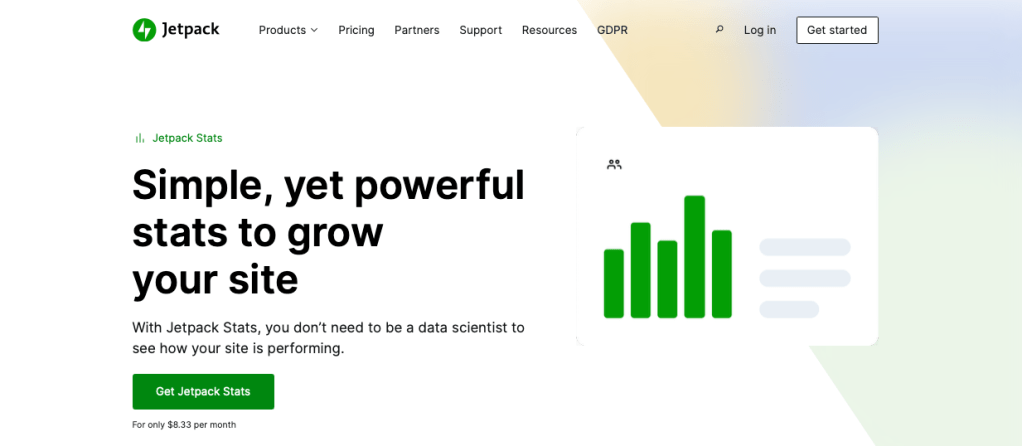1022x446 pixels.
Task: Click the Jetpack Stats green label
Action: (x=187, y=138)
